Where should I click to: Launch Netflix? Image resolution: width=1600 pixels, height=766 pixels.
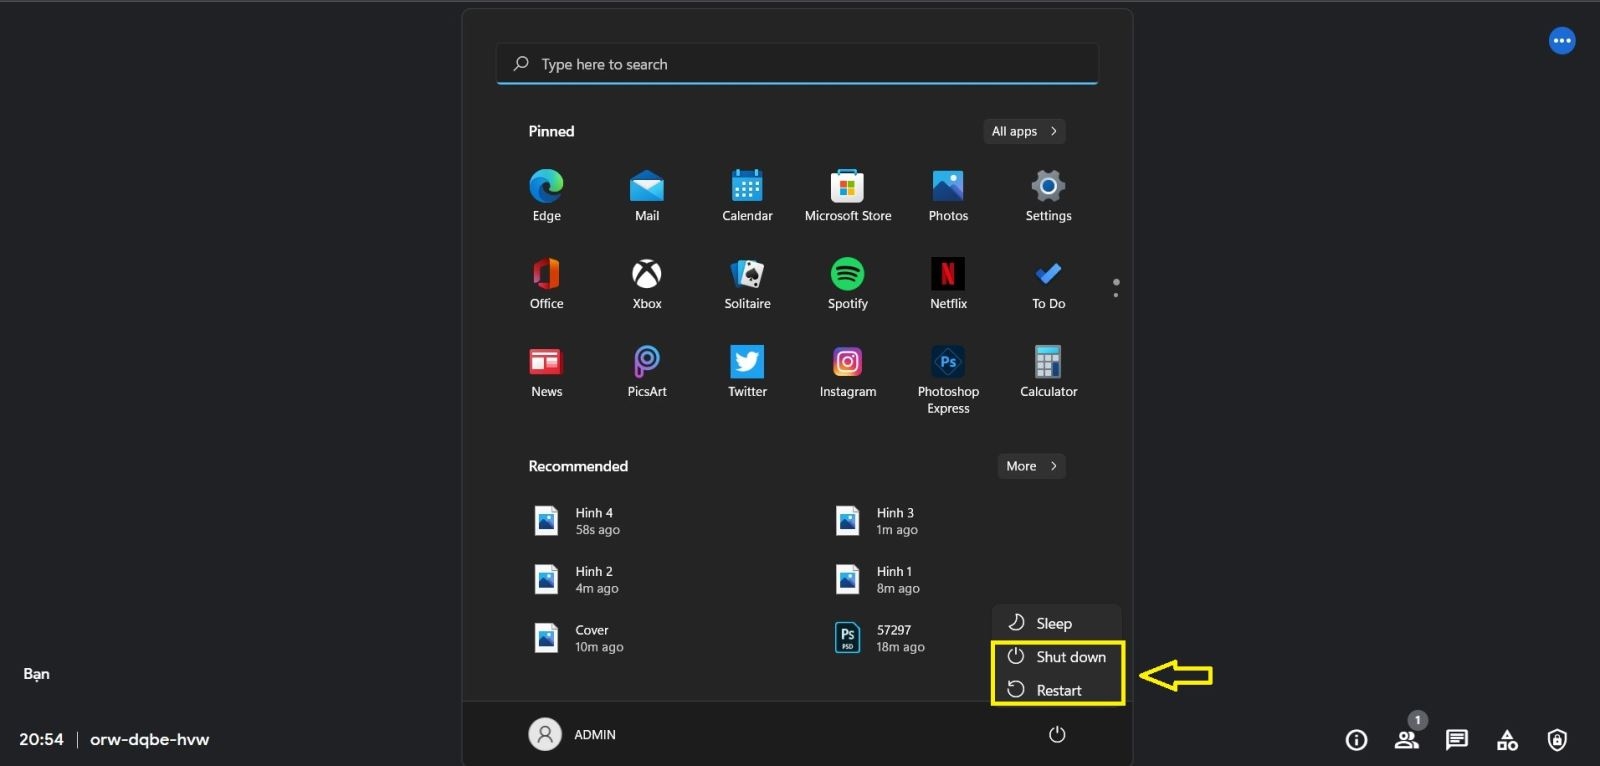948,283
